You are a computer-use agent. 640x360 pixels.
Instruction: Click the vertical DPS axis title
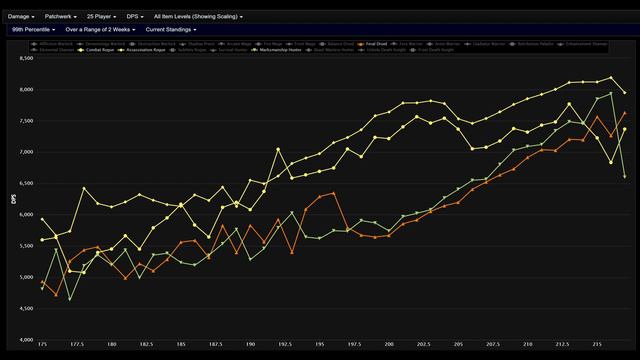tap(13, 199)
